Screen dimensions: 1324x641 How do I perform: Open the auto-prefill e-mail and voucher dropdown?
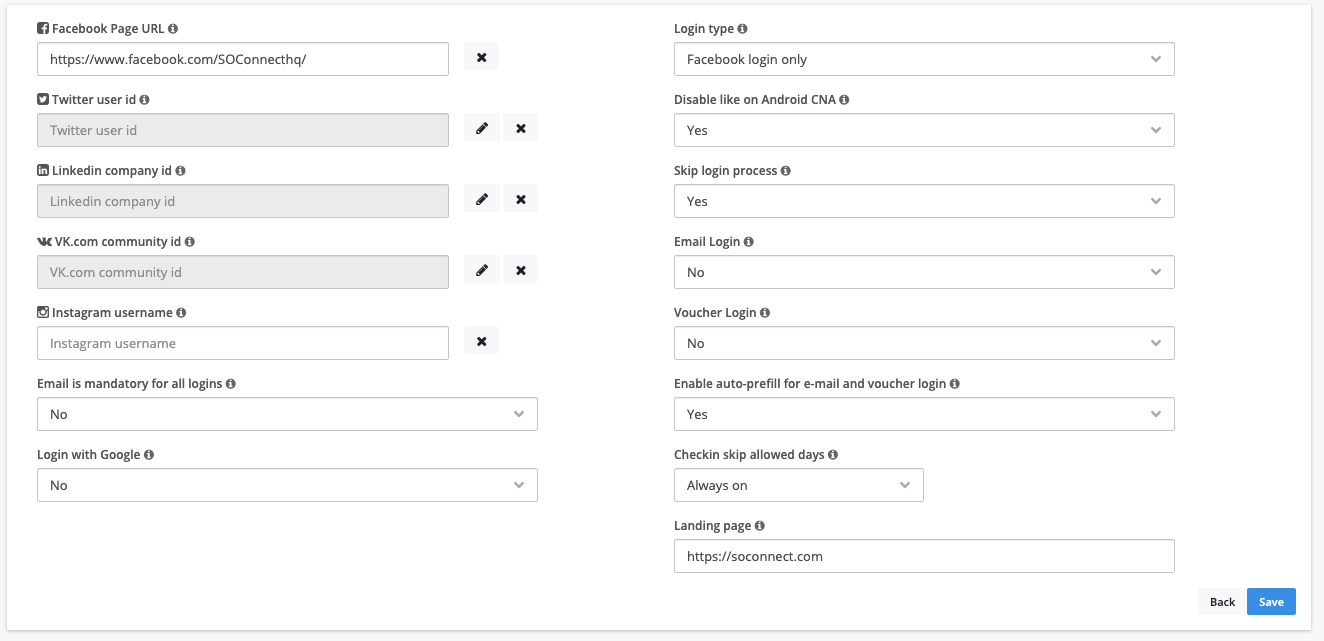pos(924,414)
